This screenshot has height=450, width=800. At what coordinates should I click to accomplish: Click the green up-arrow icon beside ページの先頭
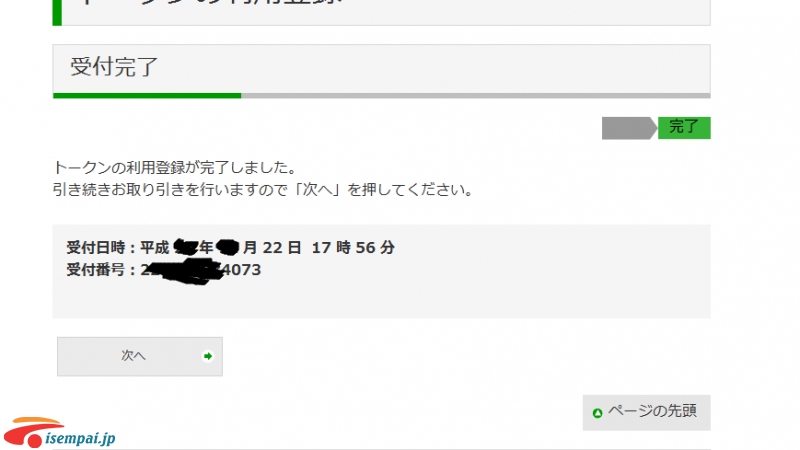(597, 413)
